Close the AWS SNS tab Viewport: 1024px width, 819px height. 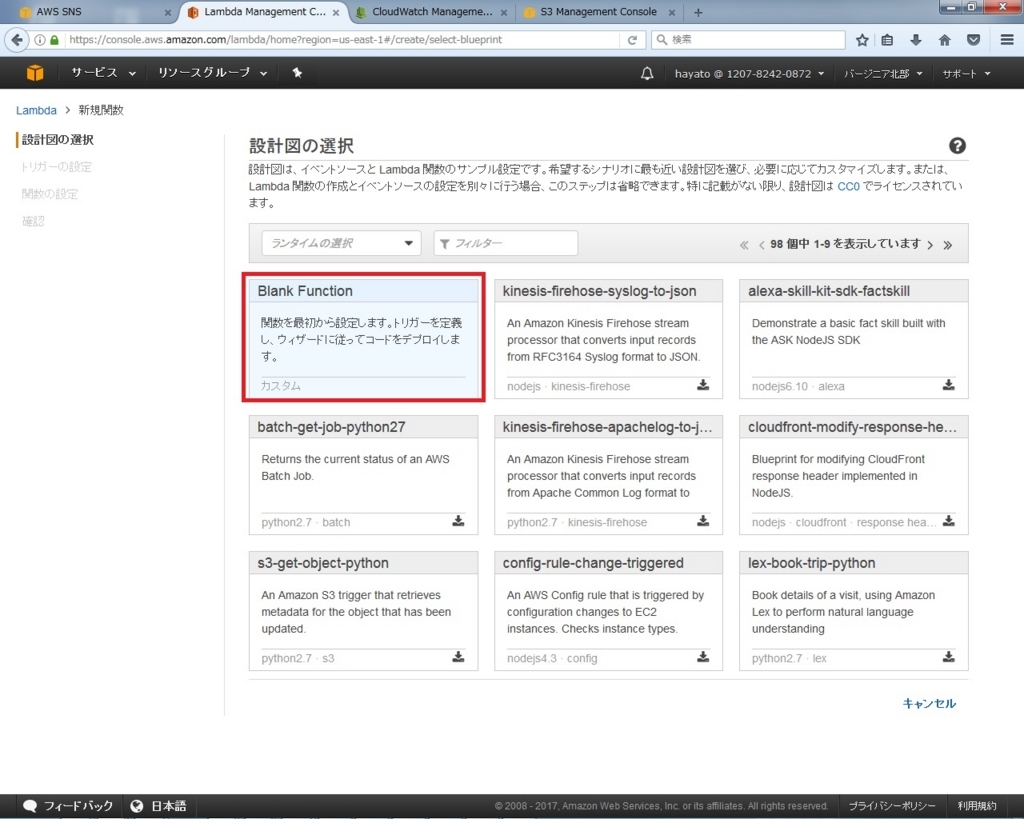click(167, 12)
